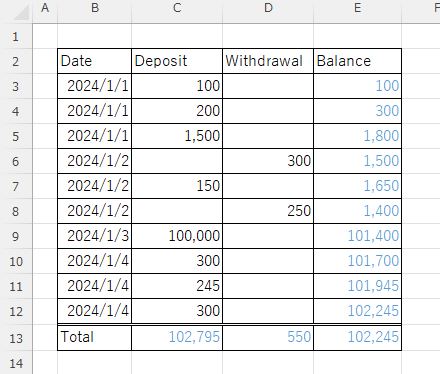Click withdrawal value 300 in row 6
Screen dimensions: 440x374
click(268, 161)
